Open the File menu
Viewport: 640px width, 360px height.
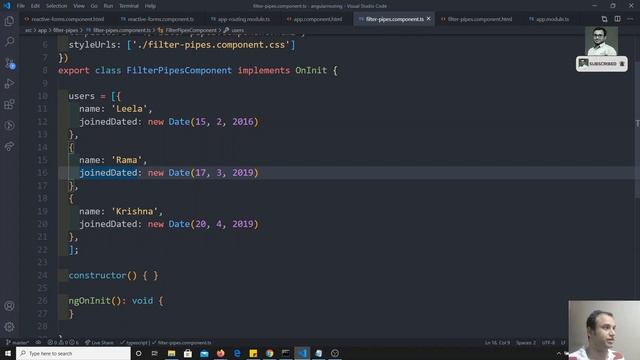[21, 6]
